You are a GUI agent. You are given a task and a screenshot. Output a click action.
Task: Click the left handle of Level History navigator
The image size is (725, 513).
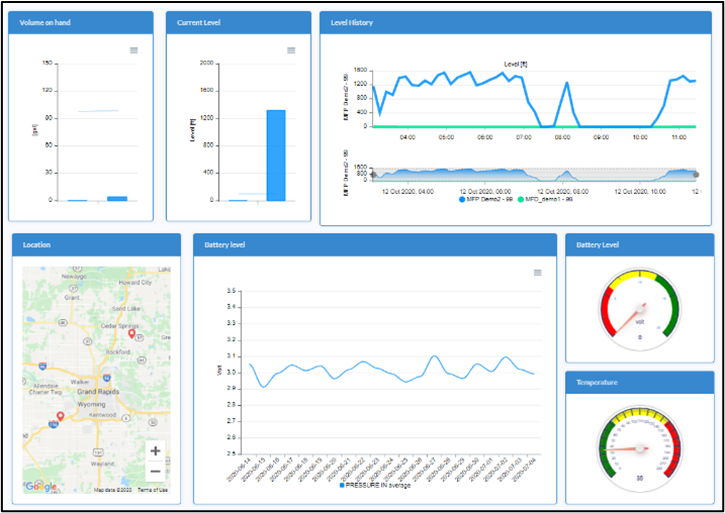(x=374, y=175)
